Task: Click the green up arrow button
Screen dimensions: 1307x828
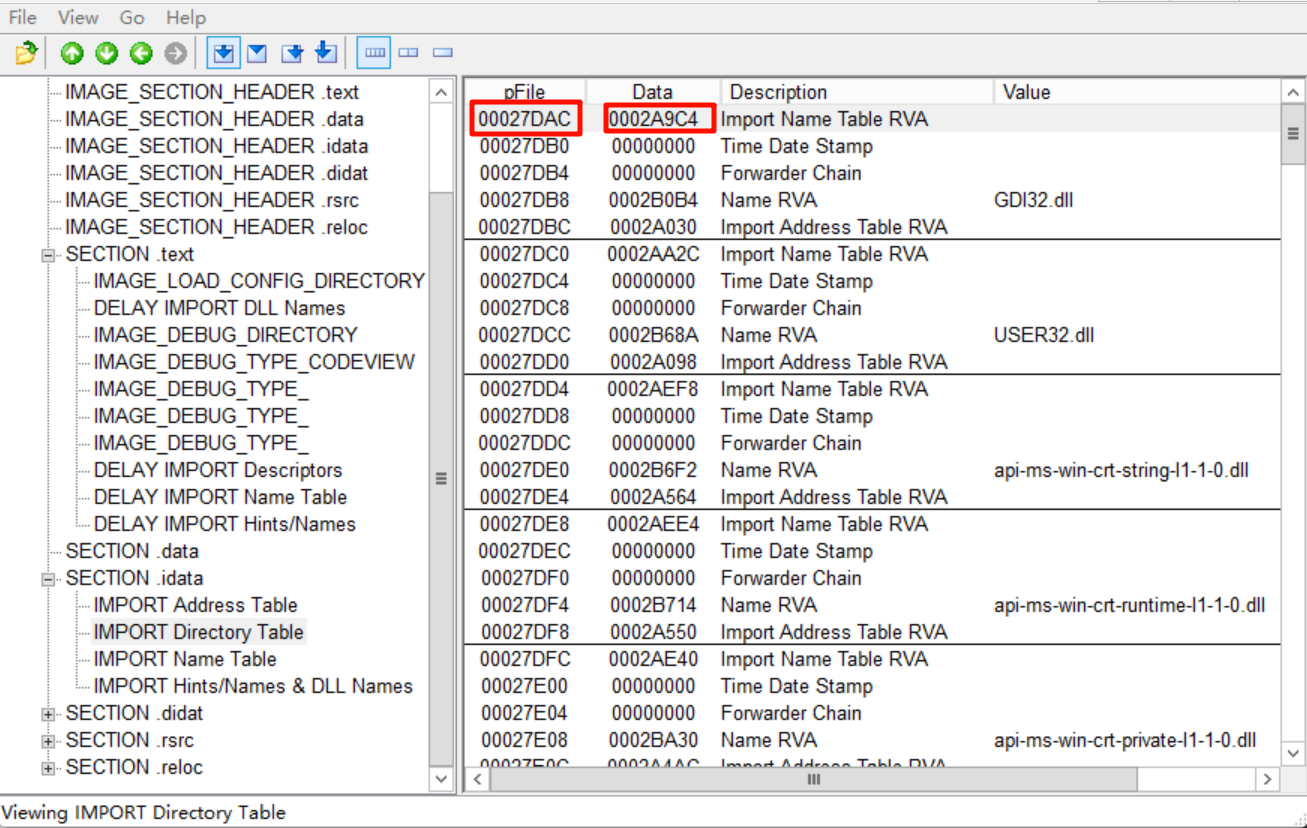Action: coord(72,53)
